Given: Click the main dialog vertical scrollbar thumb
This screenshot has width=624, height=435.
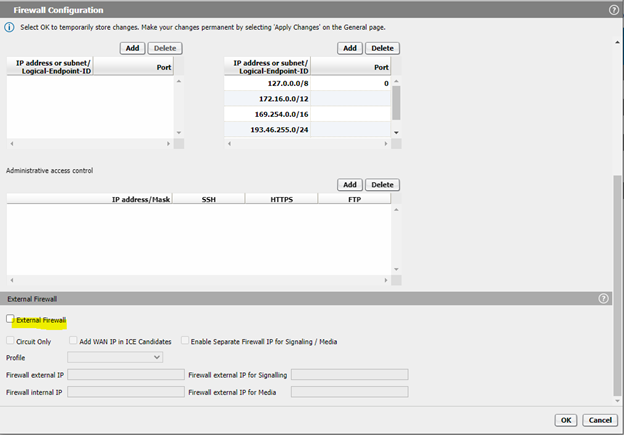Looking at the screenshot, I should [617, 284].
